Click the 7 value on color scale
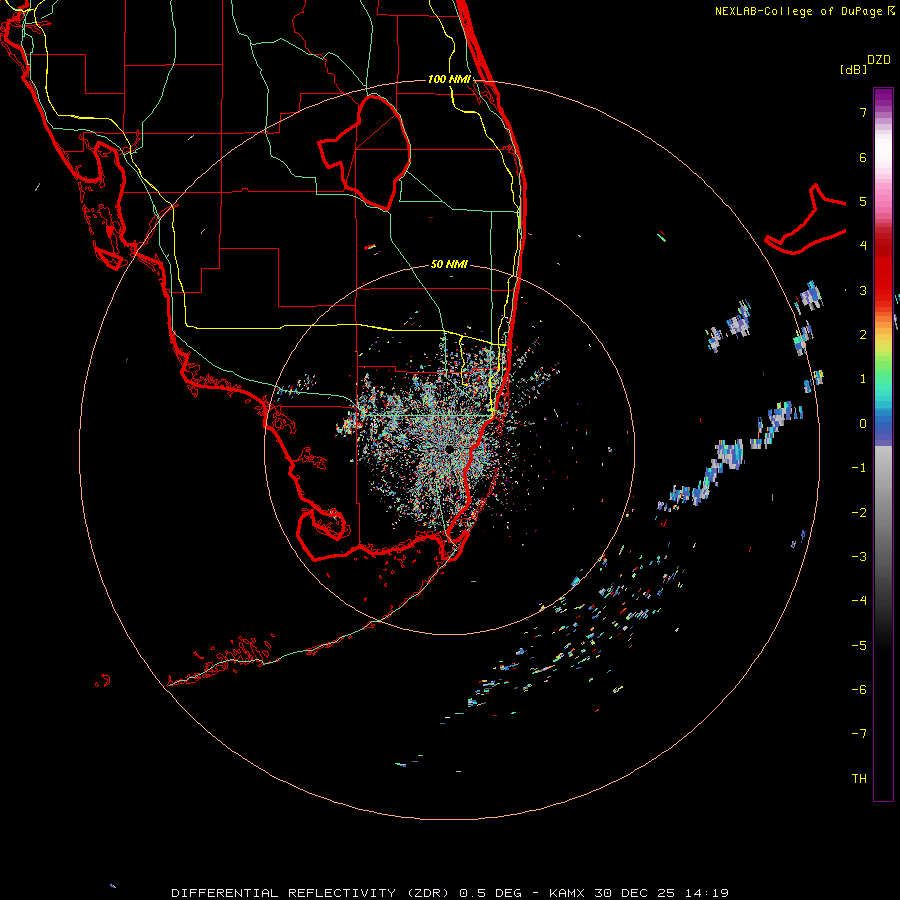The image size is (900, 900). coord(863,112)
